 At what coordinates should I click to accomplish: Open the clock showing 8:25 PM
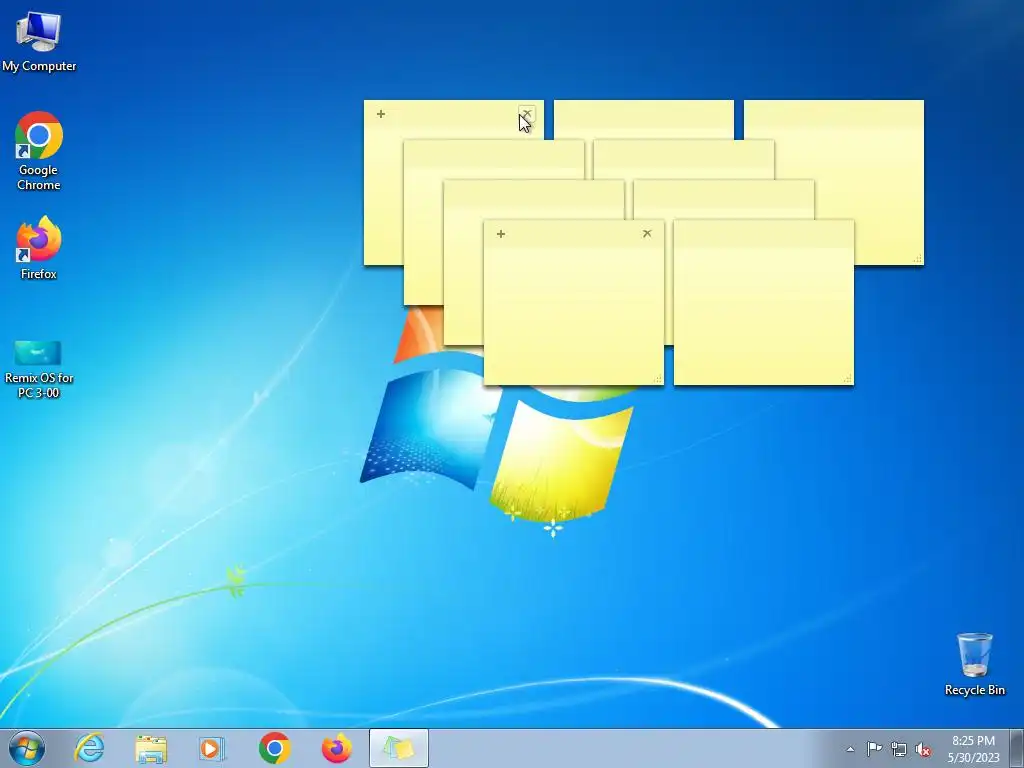[973, 749]
